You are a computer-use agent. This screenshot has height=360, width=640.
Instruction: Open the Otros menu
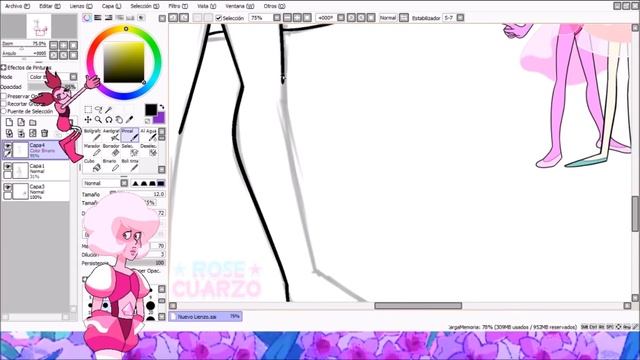[x=274, y=6]
